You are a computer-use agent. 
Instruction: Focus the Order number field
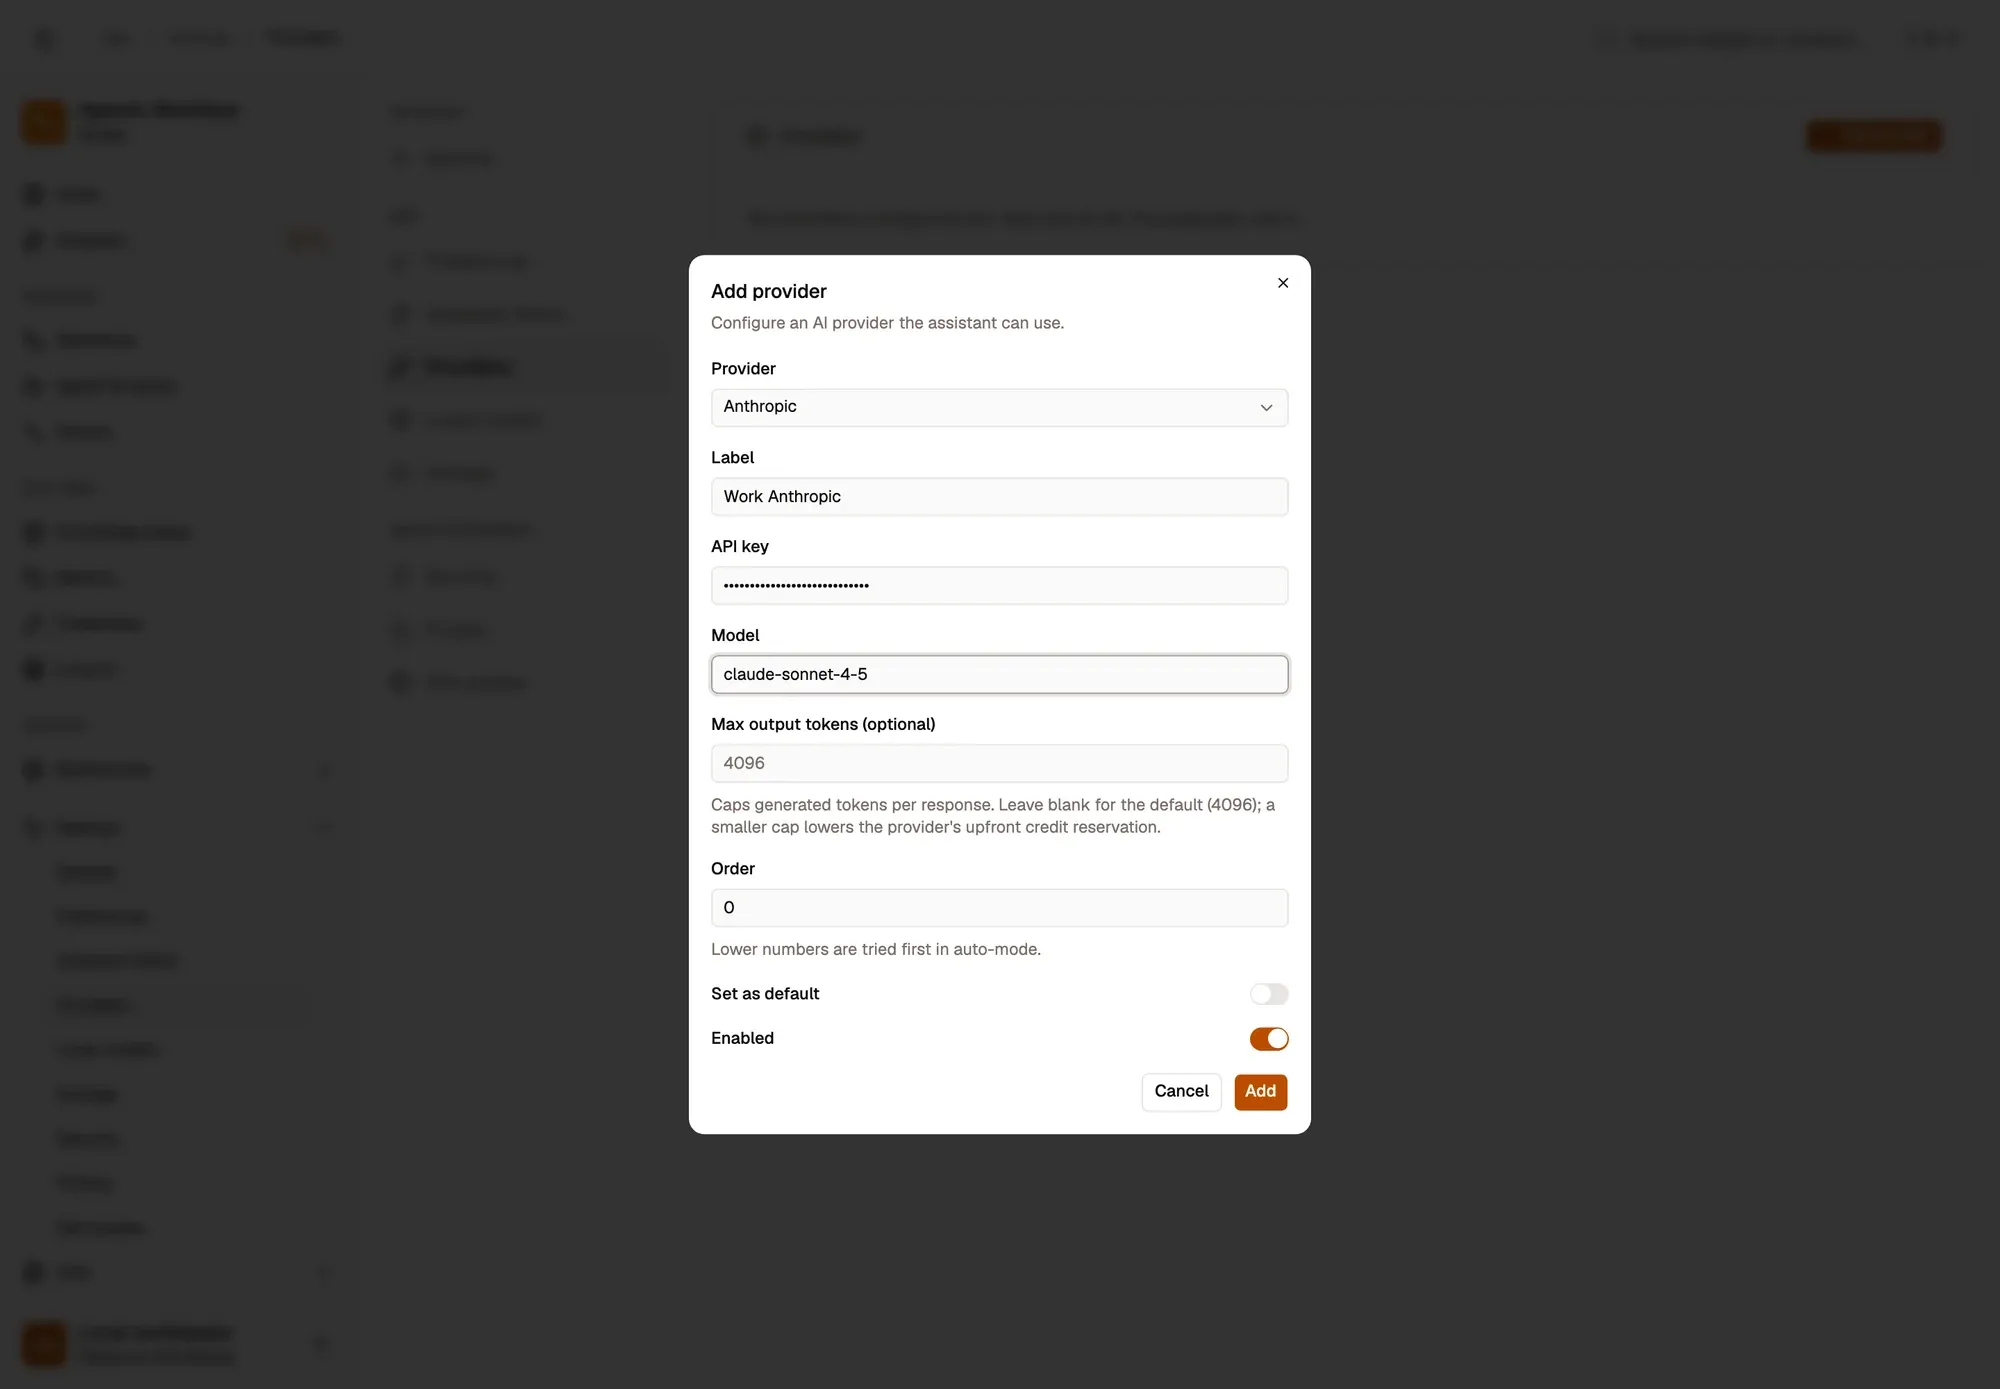coord(999,908)
